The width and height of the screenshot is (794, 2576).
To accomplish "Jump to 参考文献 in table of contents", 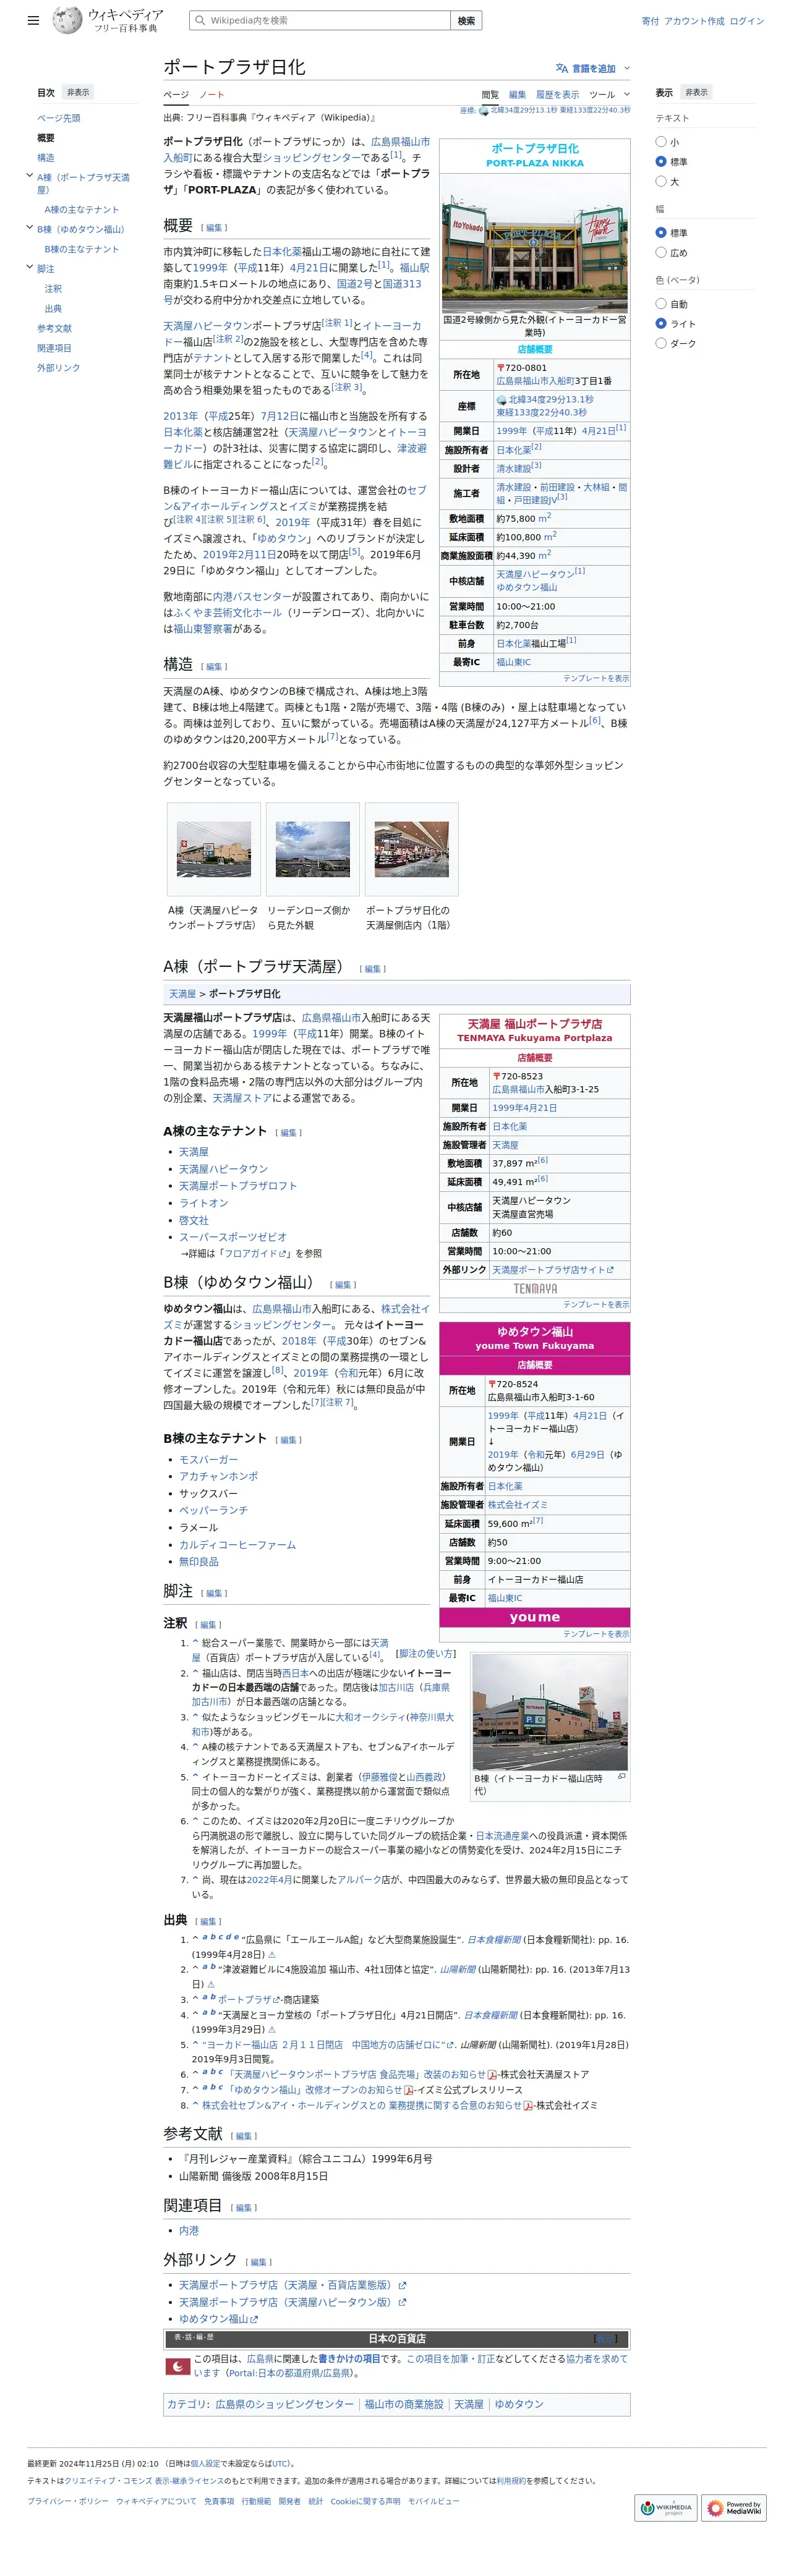I will pos(54,328).
